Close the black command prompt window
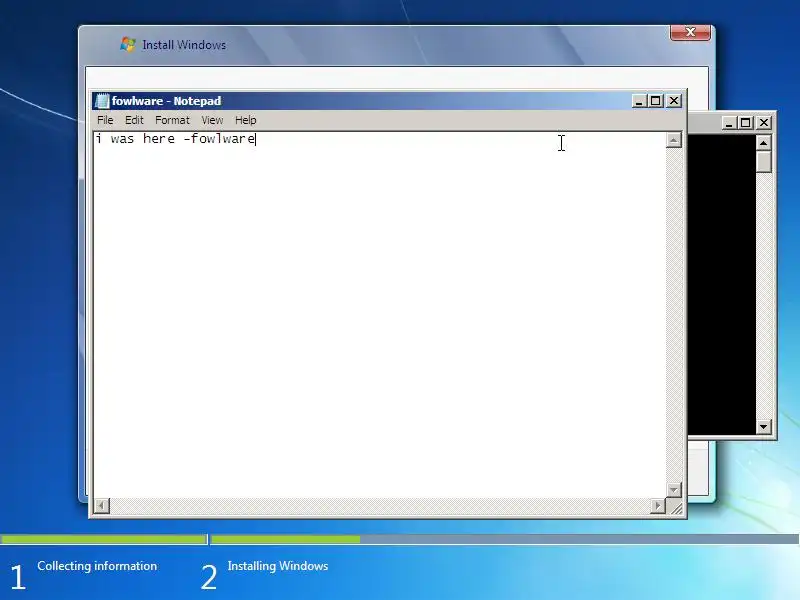Viewport: 800px width, 600px height. pos(763,122)
